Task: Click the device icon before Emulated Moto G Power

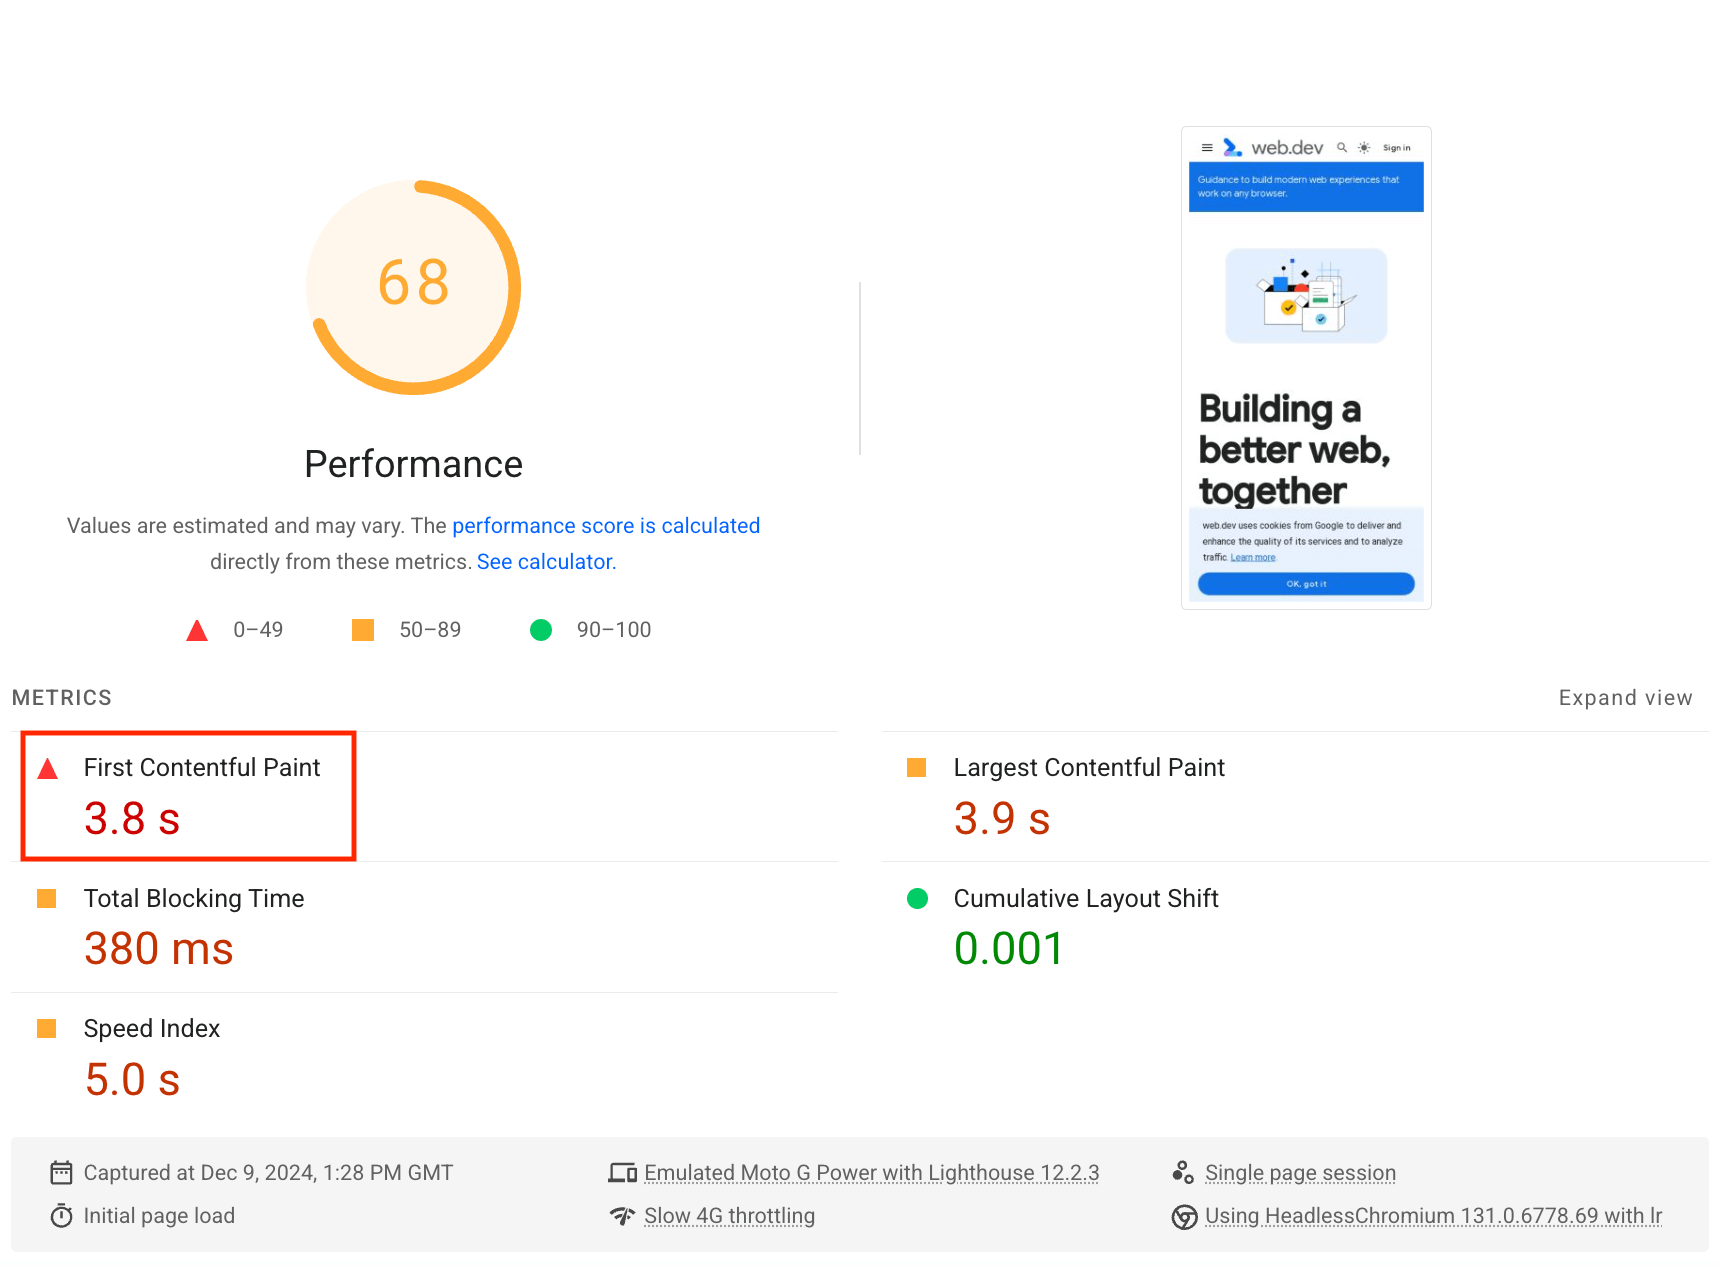Action: tap(622, 1171)
